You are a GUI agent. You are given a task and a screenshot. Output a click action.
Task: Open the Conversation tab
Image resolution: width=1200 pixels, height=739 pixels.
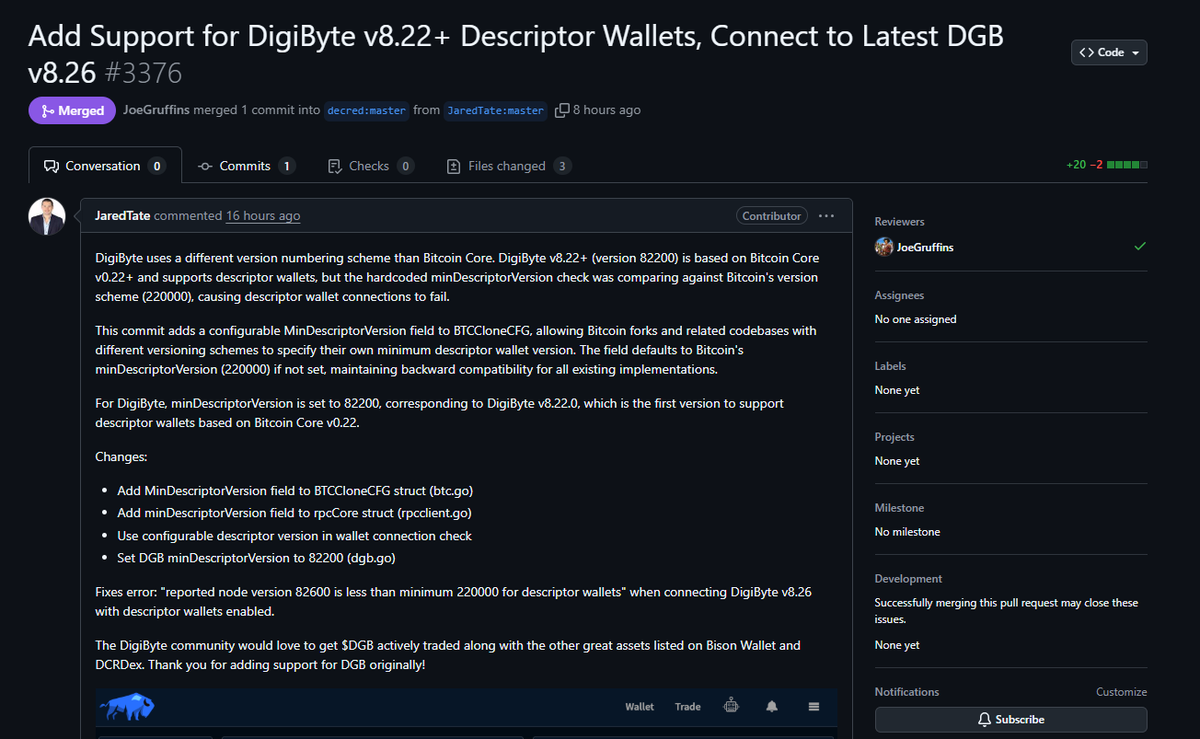point(105,166)
